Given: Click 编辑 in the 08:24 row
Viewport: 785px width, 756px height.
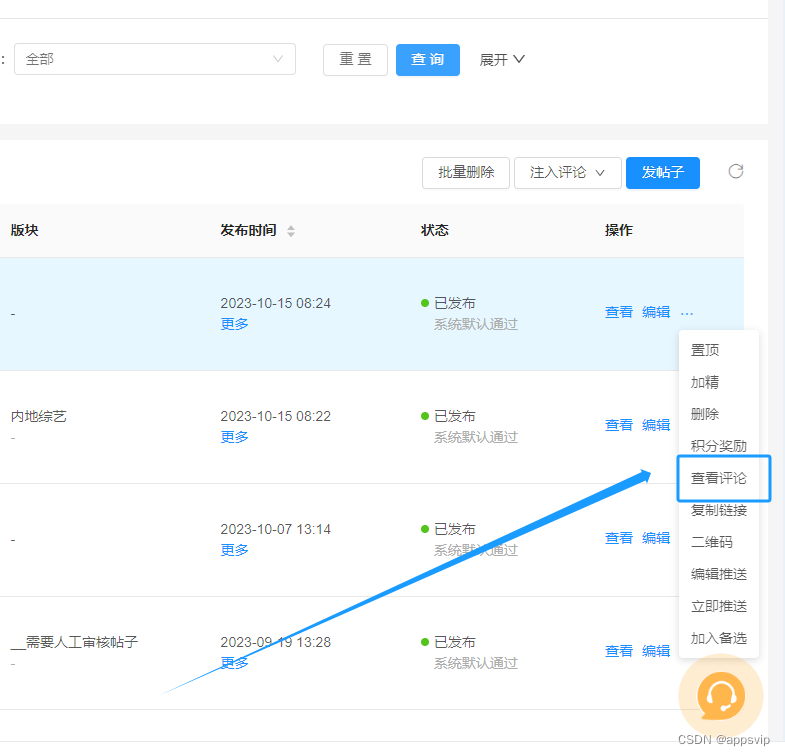Looking at the screenshot, I should pos(656,312).
